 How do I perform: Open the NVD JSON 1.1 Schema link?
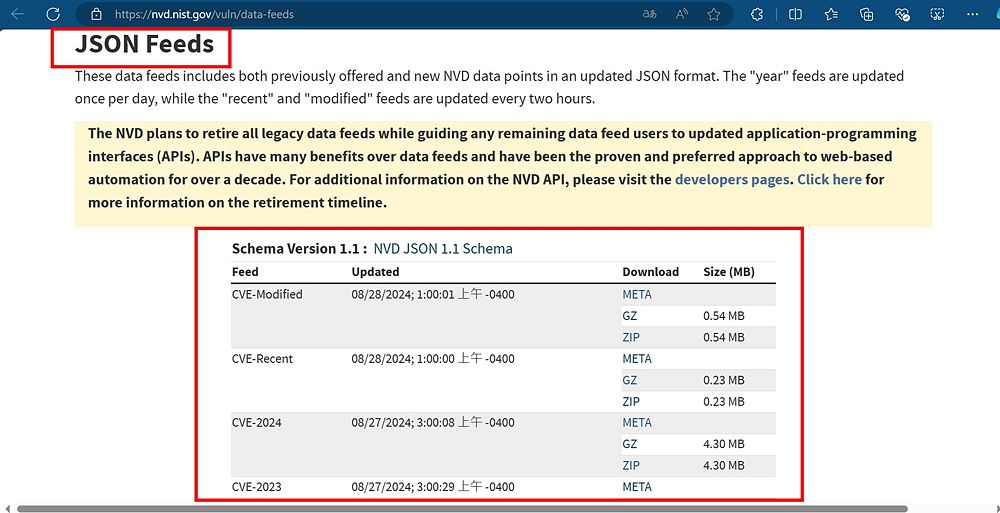pos(443,249)
